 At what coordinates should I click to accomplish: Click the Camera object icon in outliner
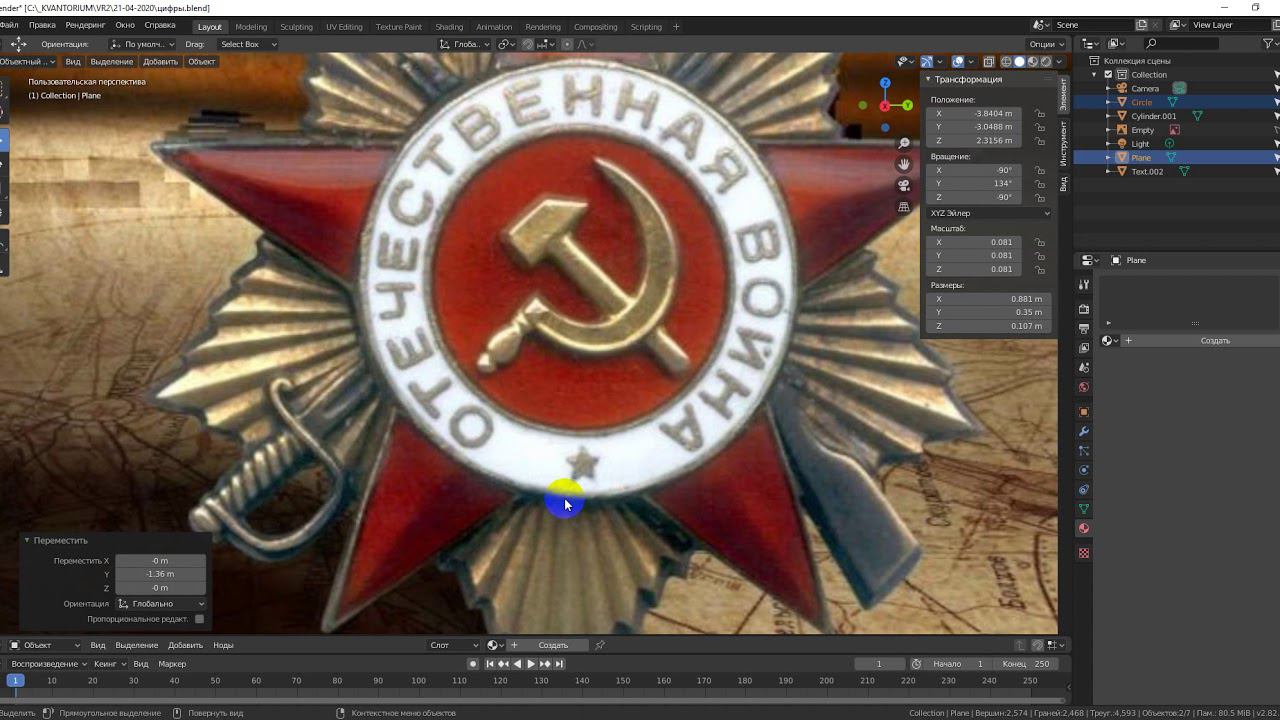[x=1123, y=88]
